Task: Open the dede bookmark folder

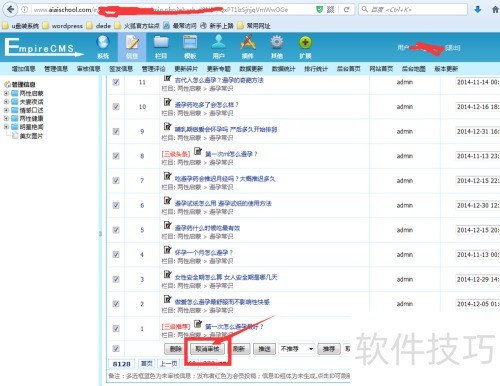Action: pos(99,26)
